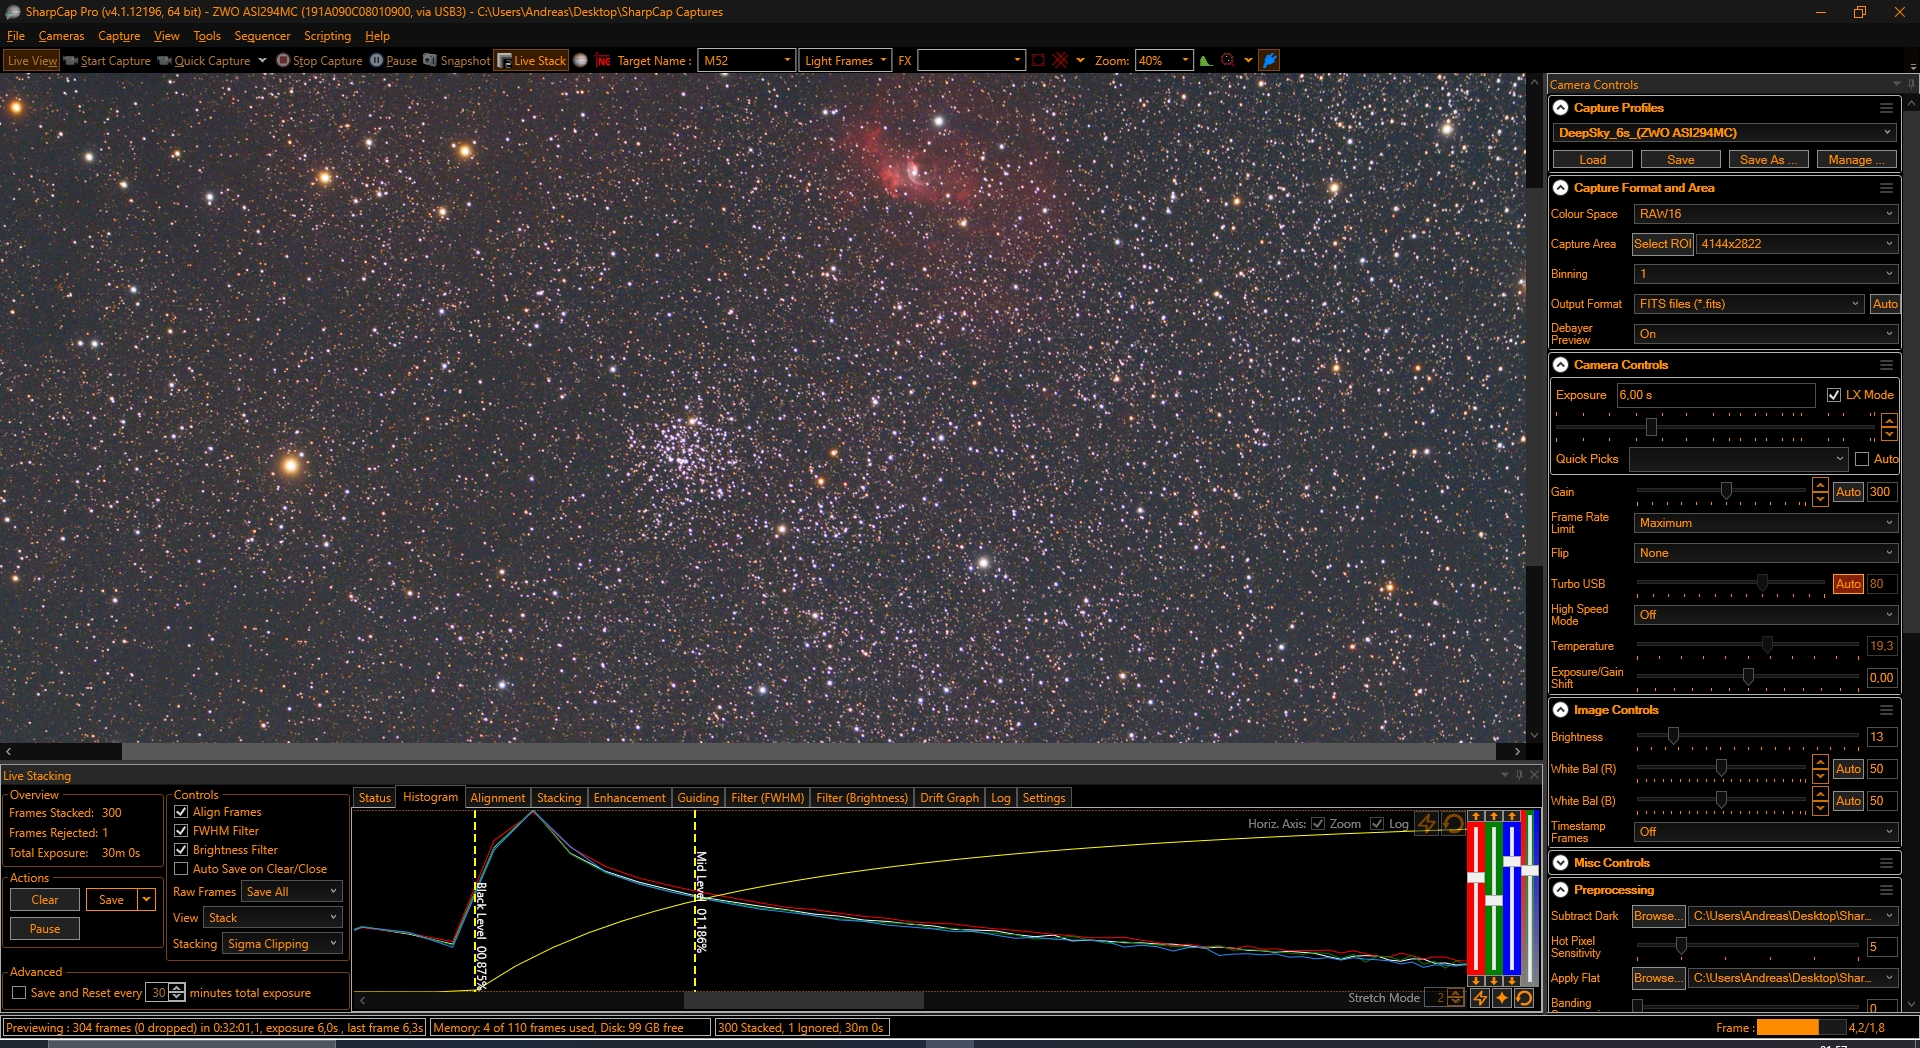Viewport: 1920px width, 1048px height.
Task: Take a Snapshot from the toolbar
Action: click(457, 61)
